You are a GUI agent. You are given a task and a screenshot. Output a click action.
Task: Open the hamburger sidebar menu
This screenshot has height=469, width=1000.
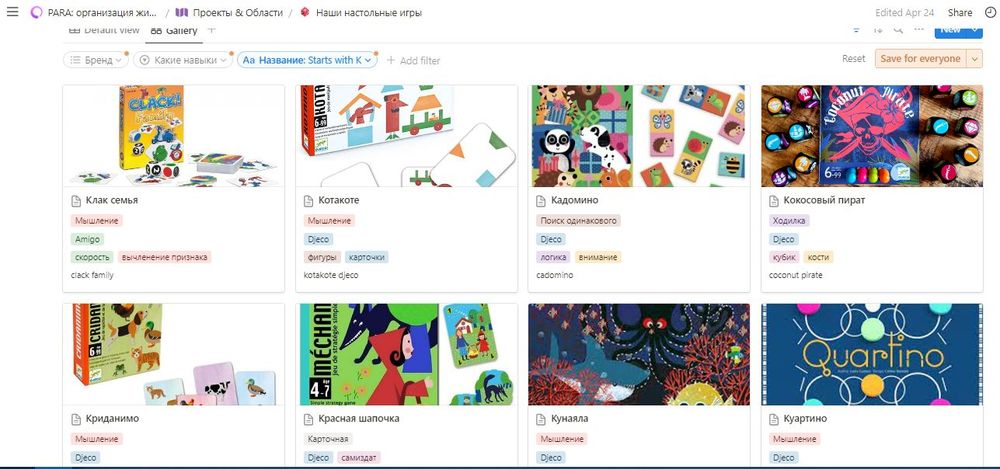(x=11, y=12)
